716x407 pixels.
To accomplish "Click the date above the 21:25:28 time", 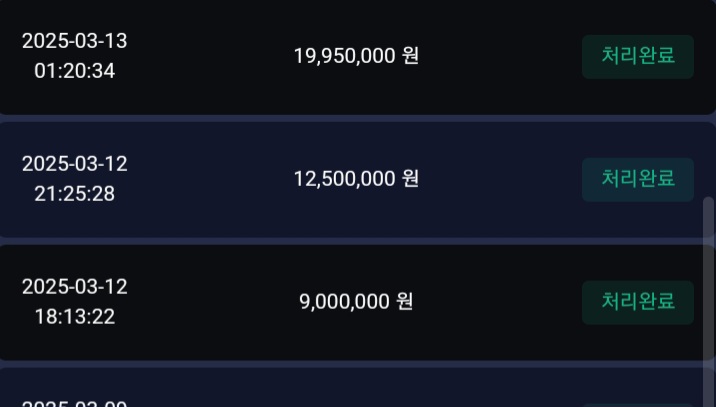I will (x=74, y=164).
